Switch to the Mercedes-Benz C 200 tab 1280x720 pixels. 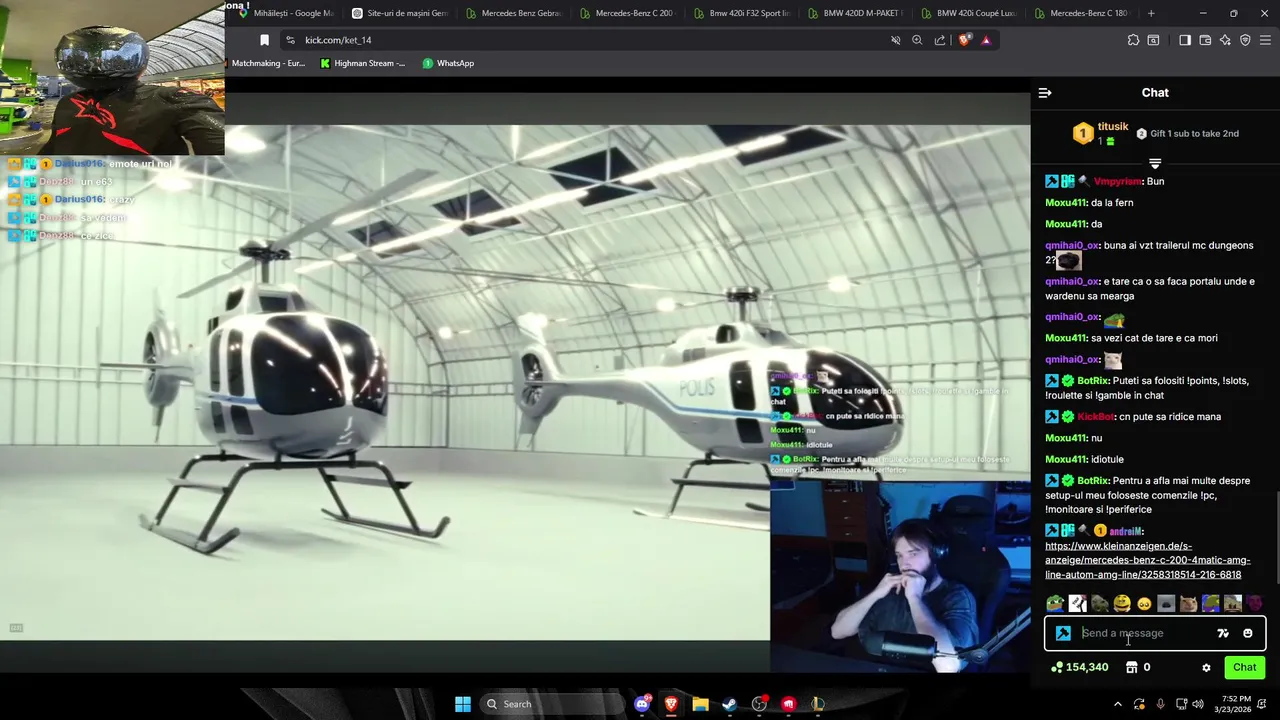(627, 13)
